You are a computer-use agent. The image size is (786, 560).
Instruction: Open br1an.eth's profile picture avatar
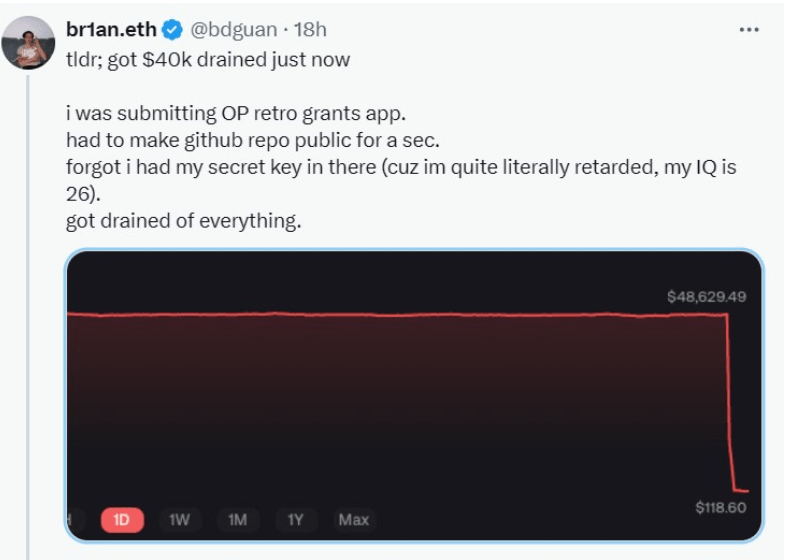tap(28, 43)
